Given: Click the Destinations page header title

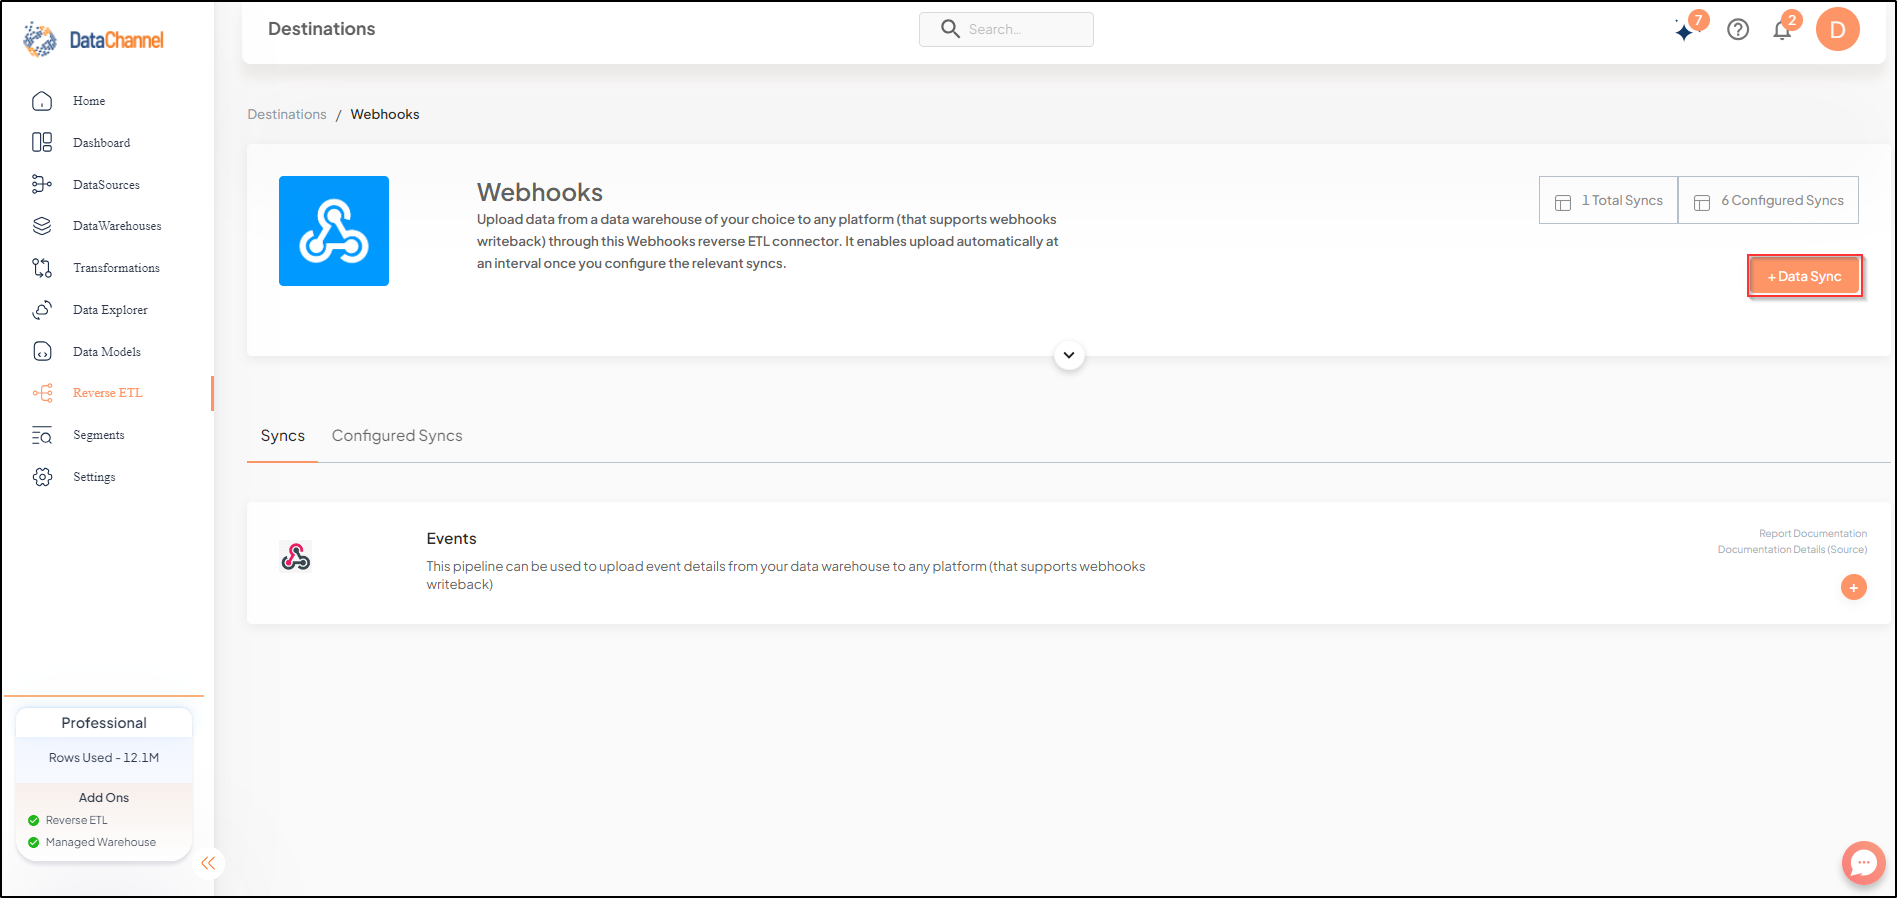Looking at the screenshot, I should coord(322,29).
